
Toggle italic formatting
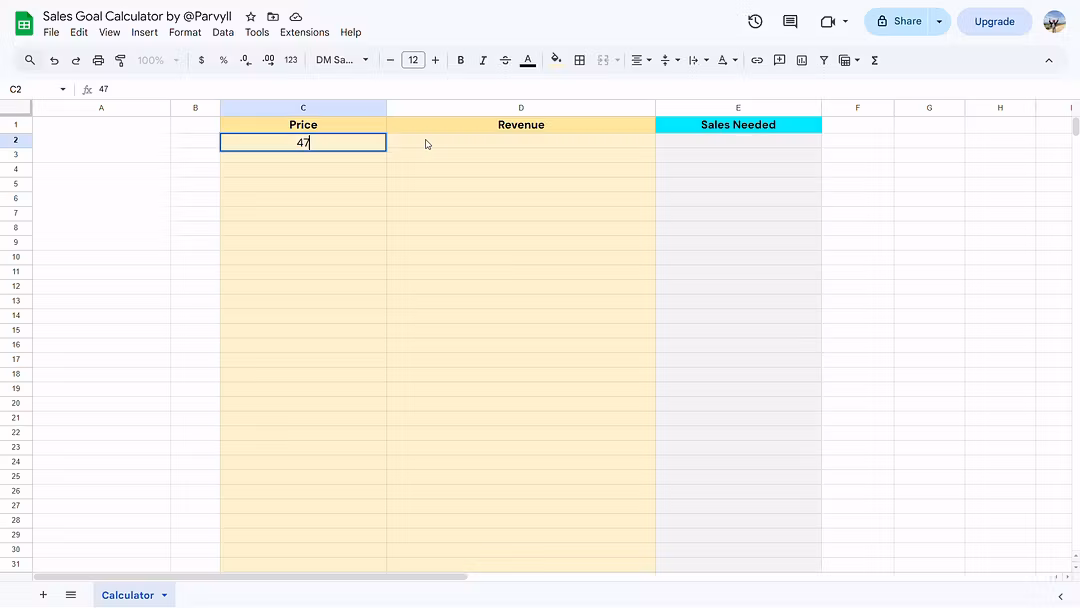483,60
